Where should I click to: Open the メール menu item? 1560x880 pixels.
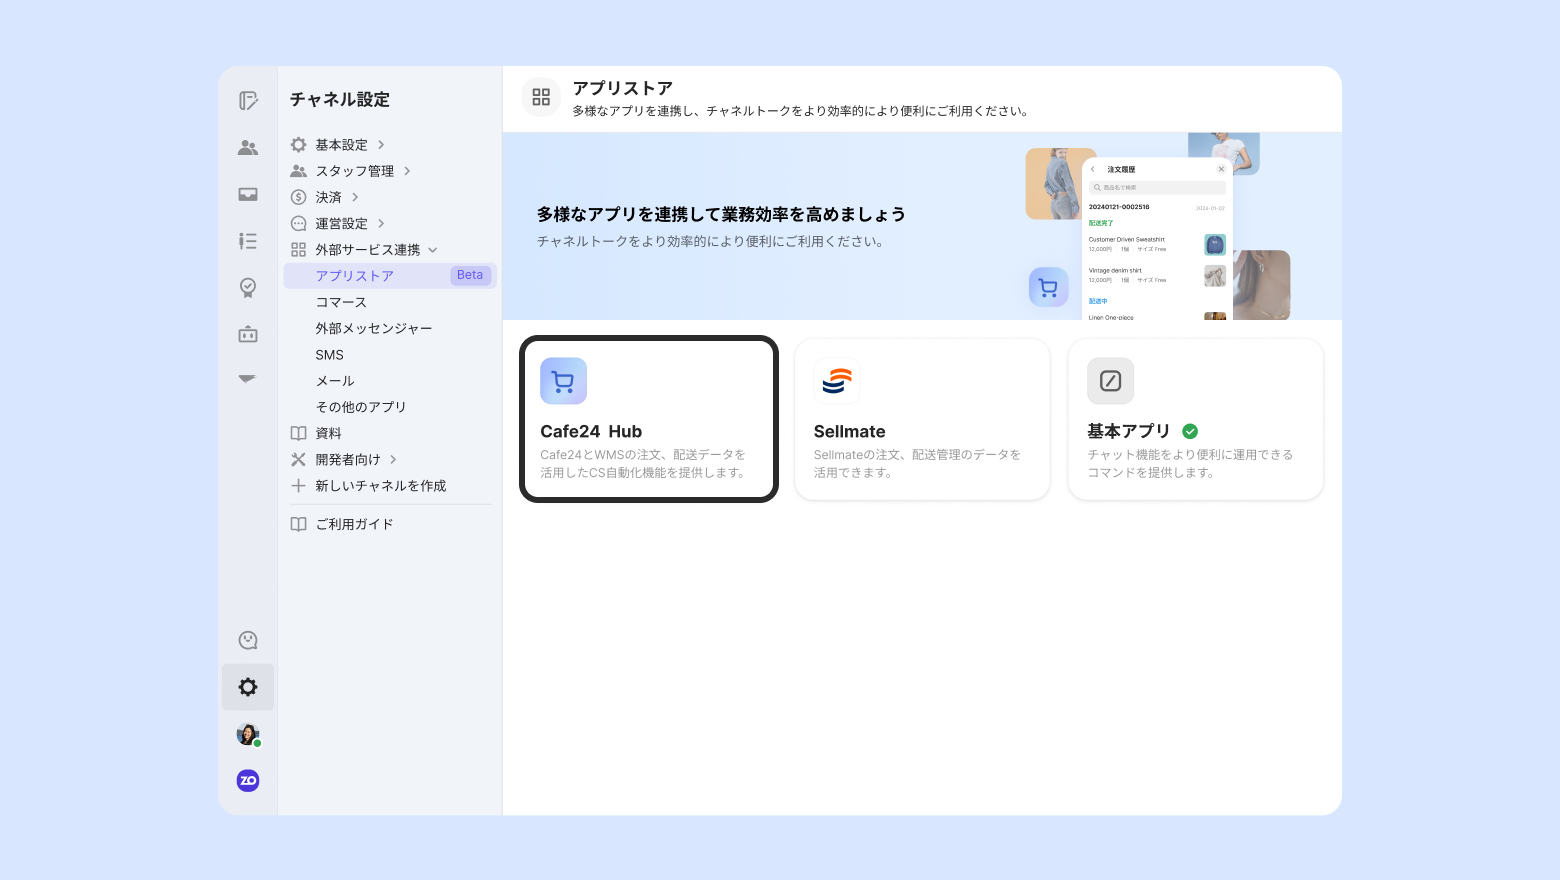(x=335, y=381)
